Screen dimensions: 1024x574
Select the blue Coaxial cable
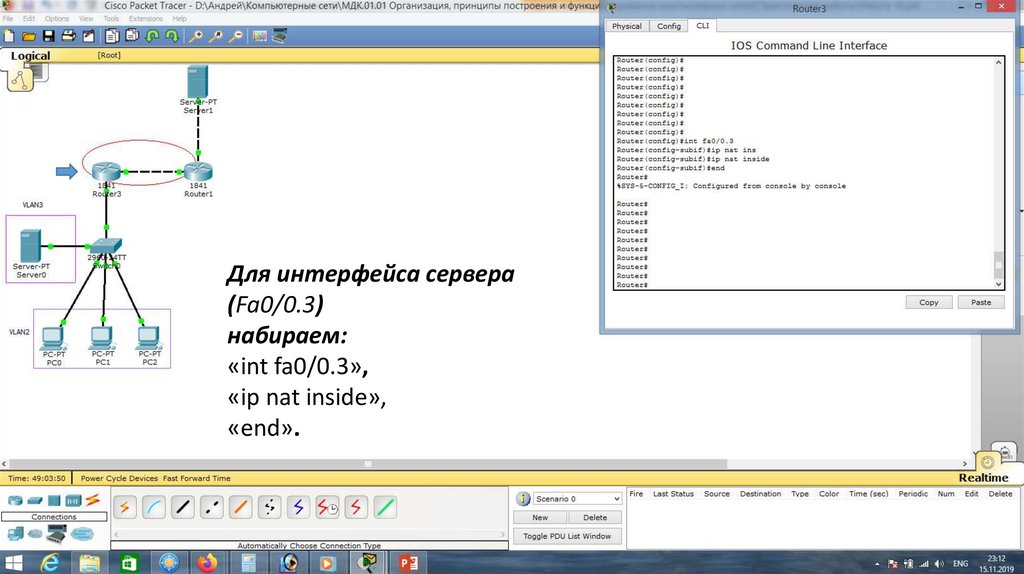[x=298, y=507]
